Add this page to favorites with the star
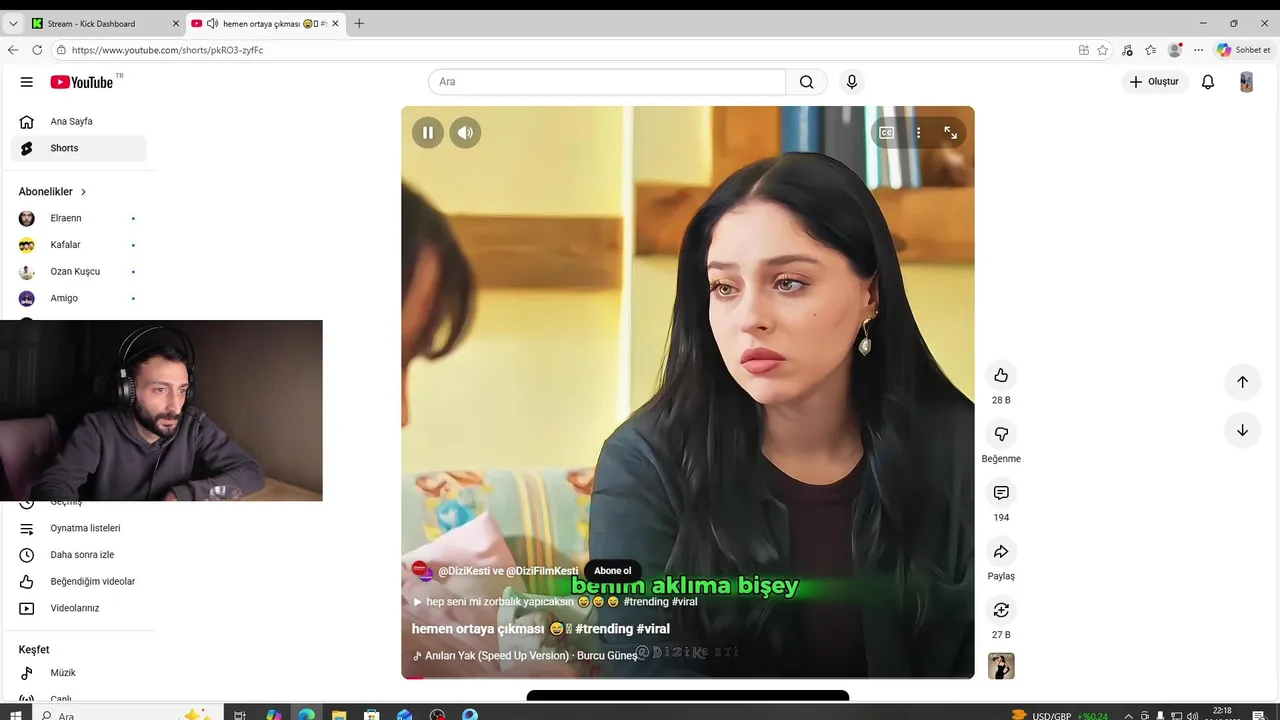Screen dimensions: 1280x720 click(x=1102, y=50)
